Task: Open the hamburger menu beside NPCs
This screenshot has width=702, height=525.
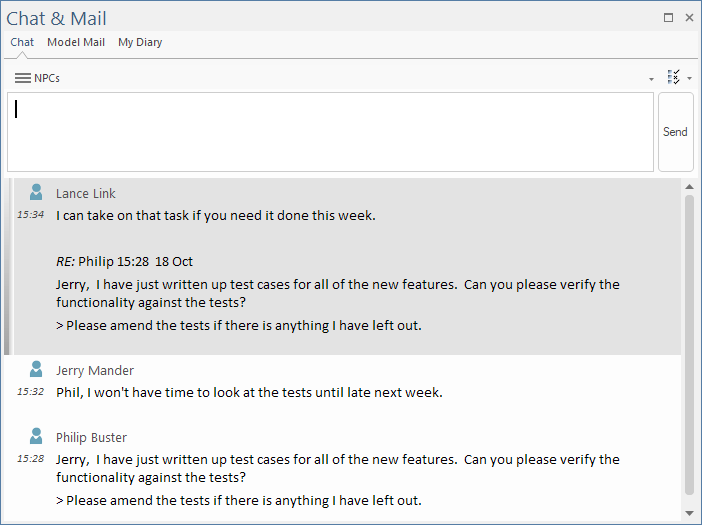Action: pyautogui.click(x=22, y=78)
